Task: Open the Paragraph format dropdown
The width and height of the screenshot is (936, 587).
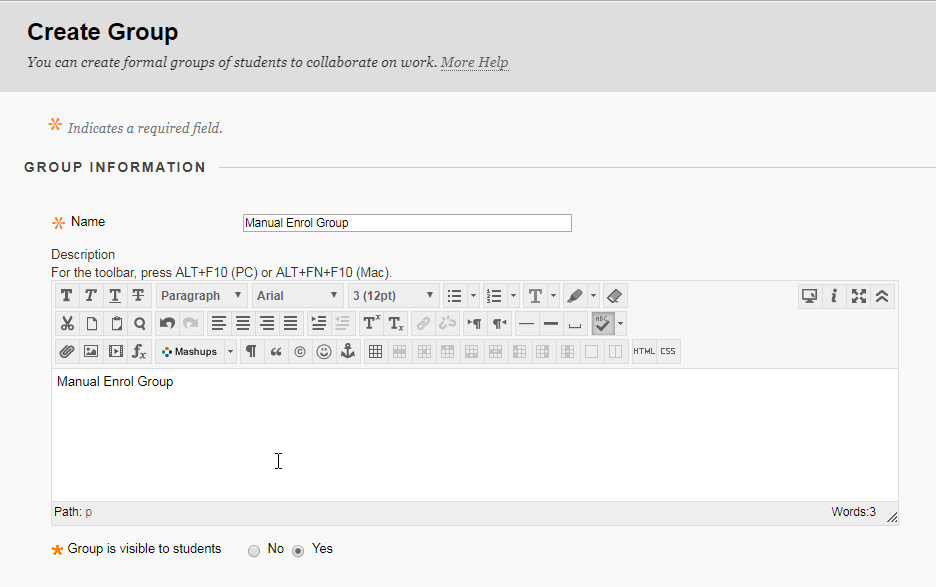Action: pyautogui.click(x=201, y=296)
